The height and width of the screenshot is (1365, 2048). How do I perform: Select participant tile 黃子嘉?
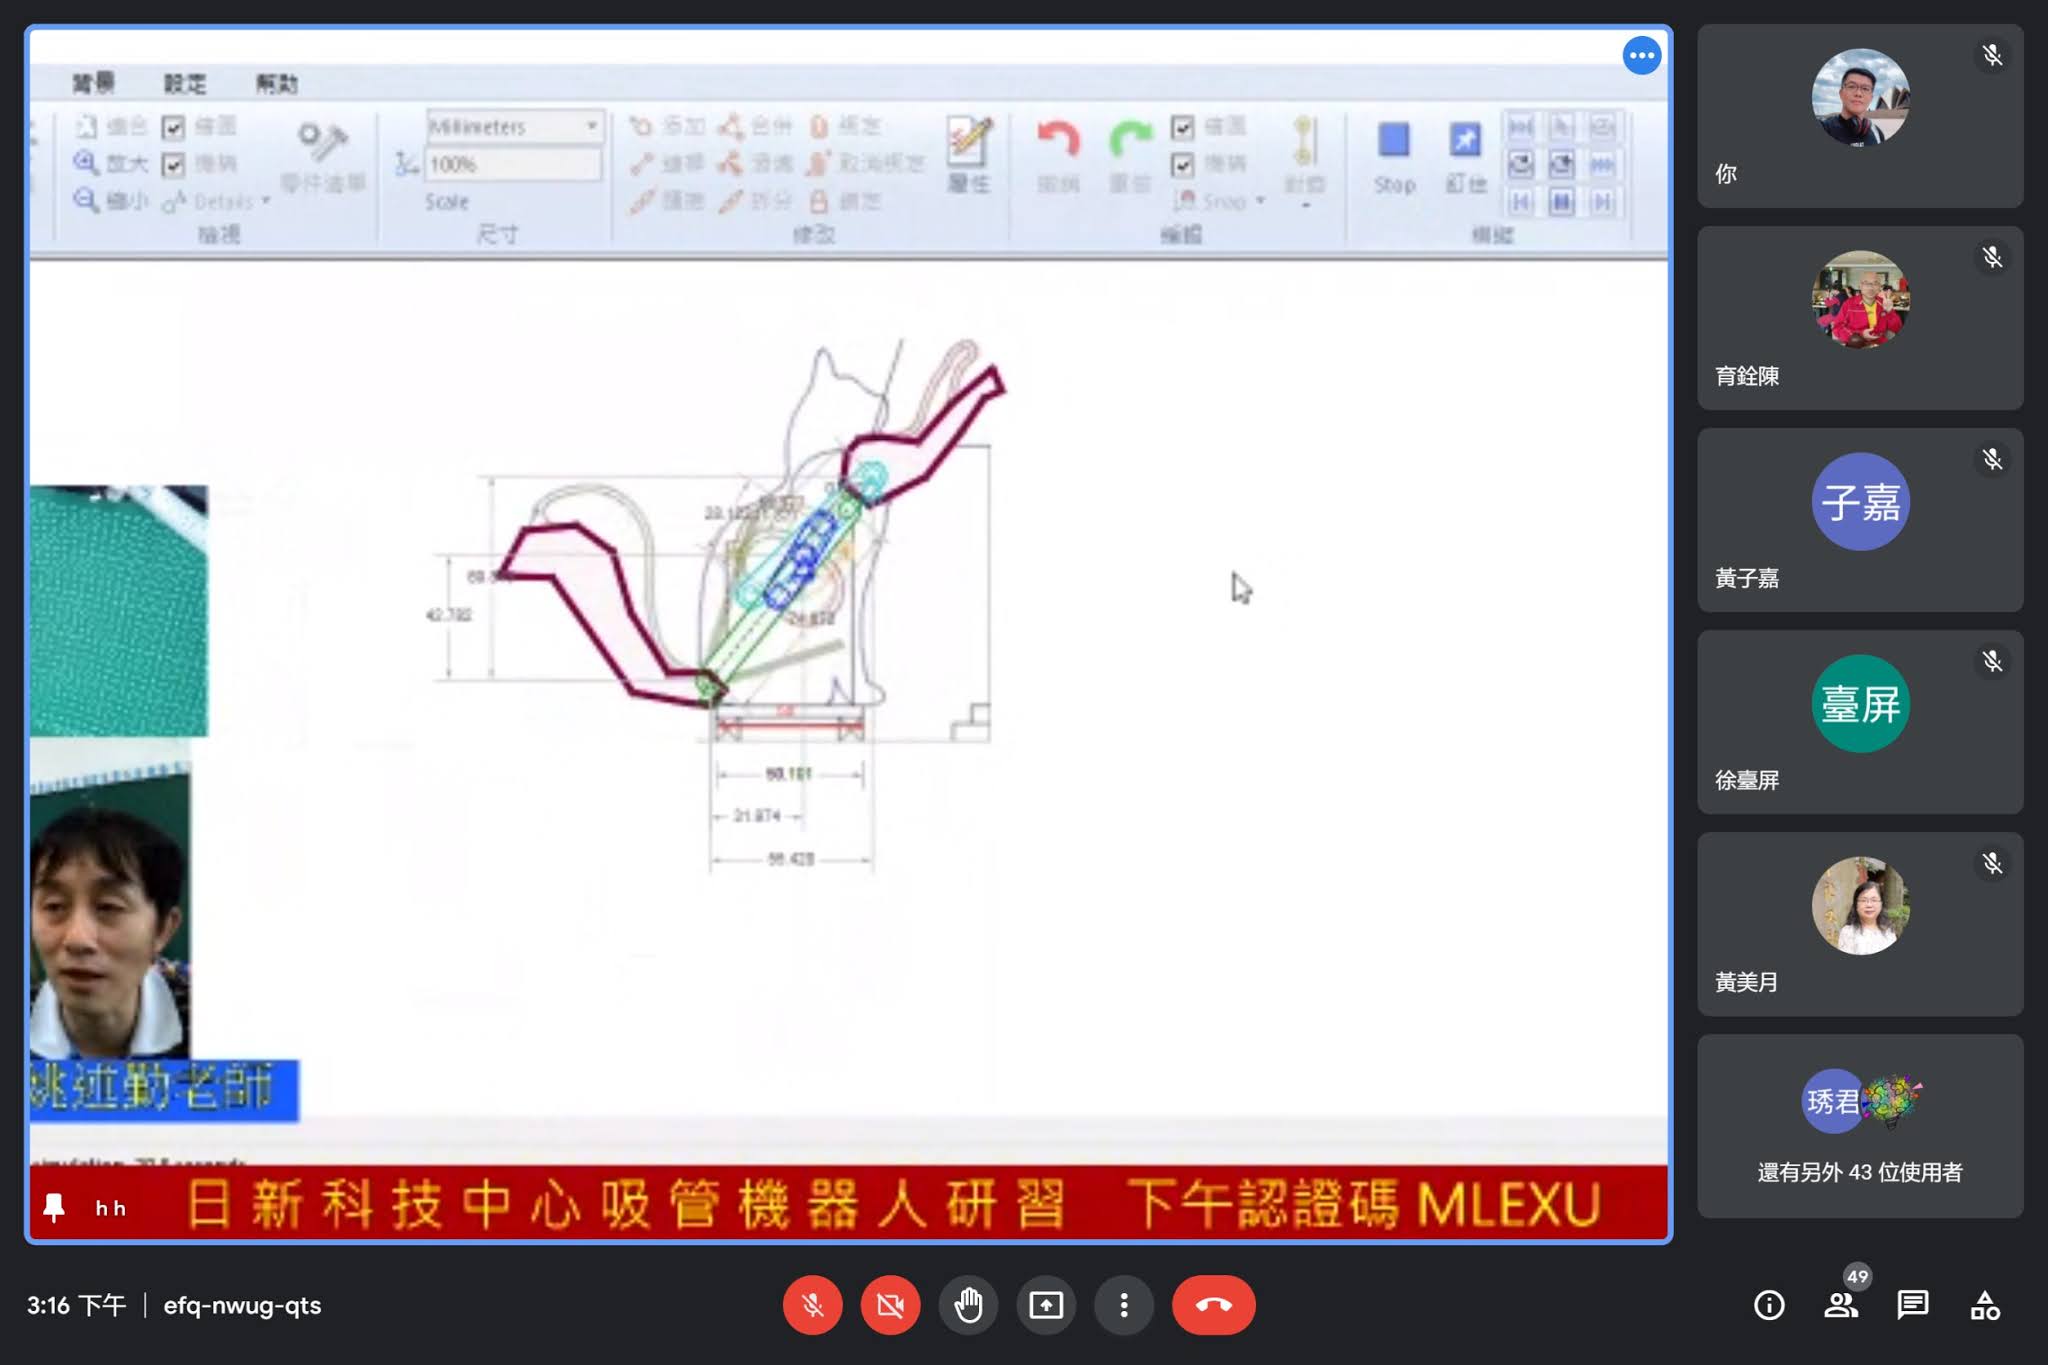1860,519
